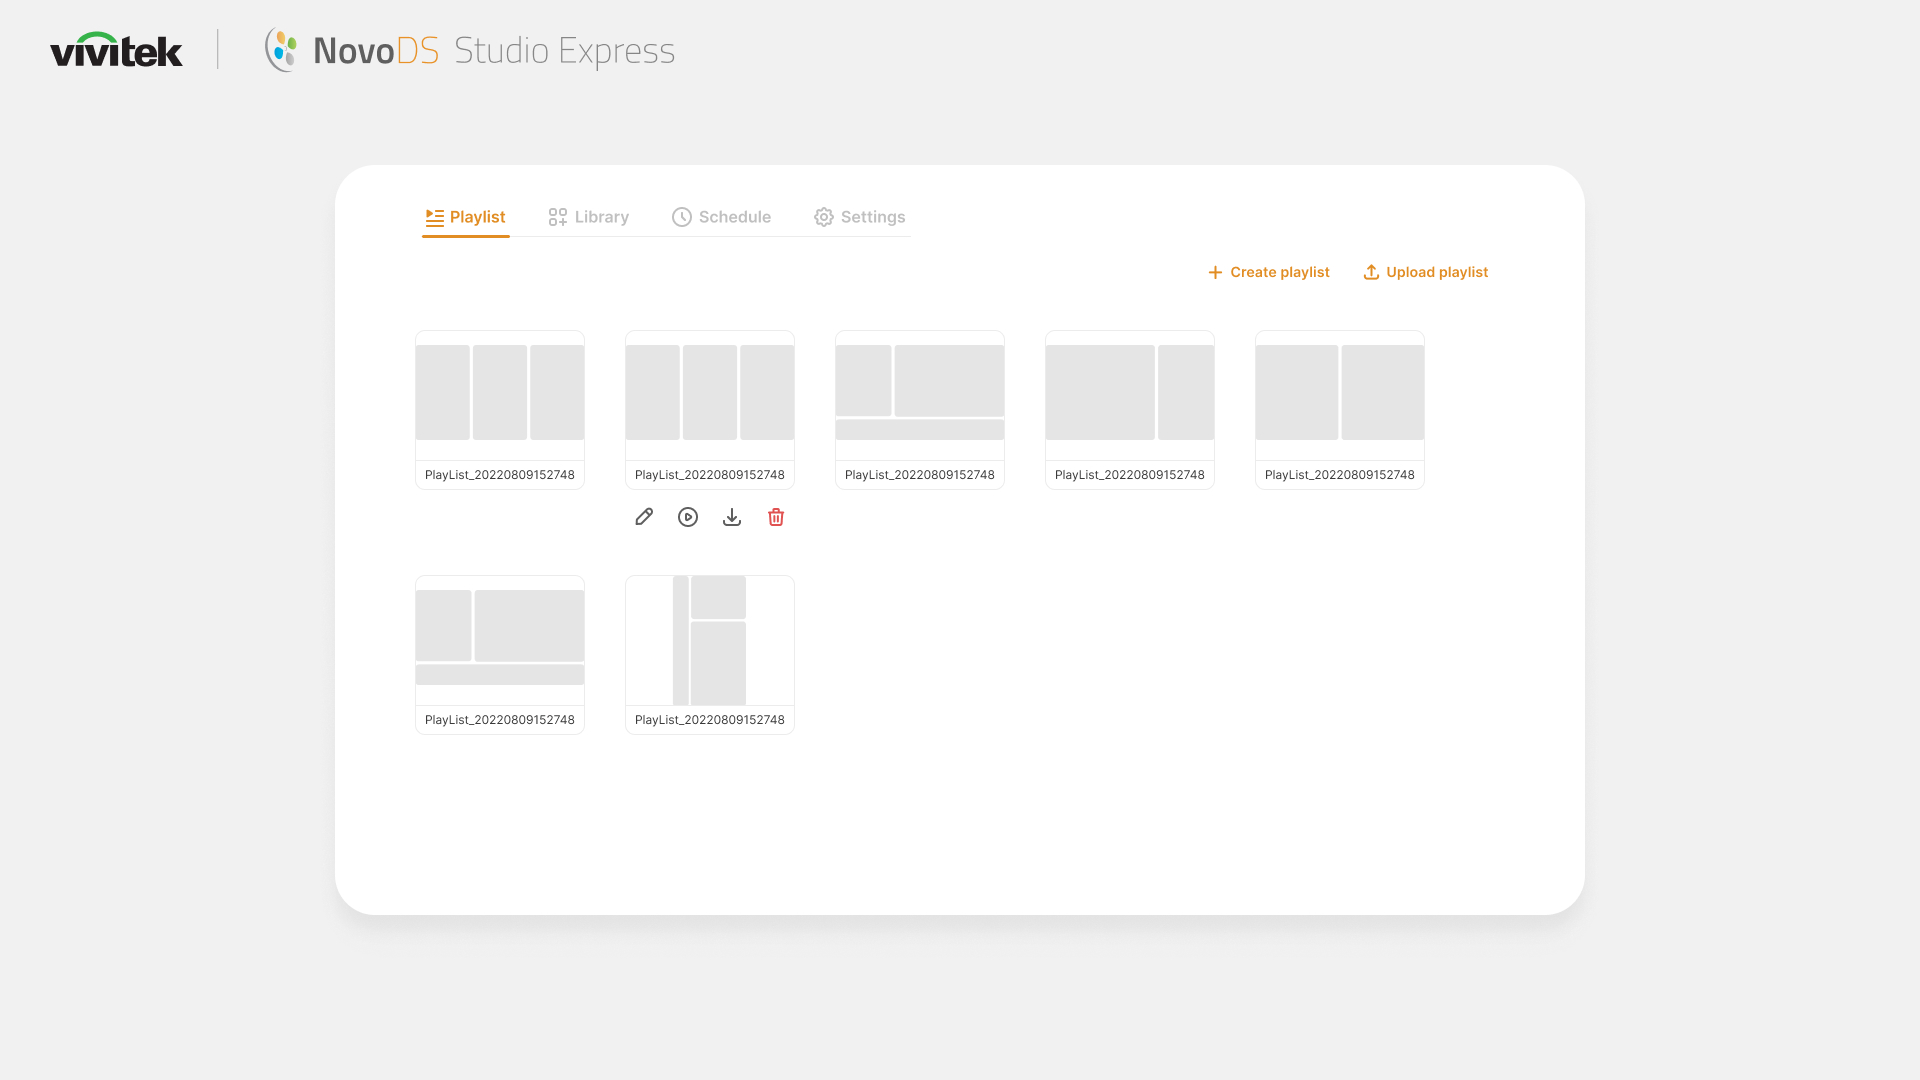Switch to the Library tab
The width and height of the screenshot is (1920, 1080).
(589, 217)
